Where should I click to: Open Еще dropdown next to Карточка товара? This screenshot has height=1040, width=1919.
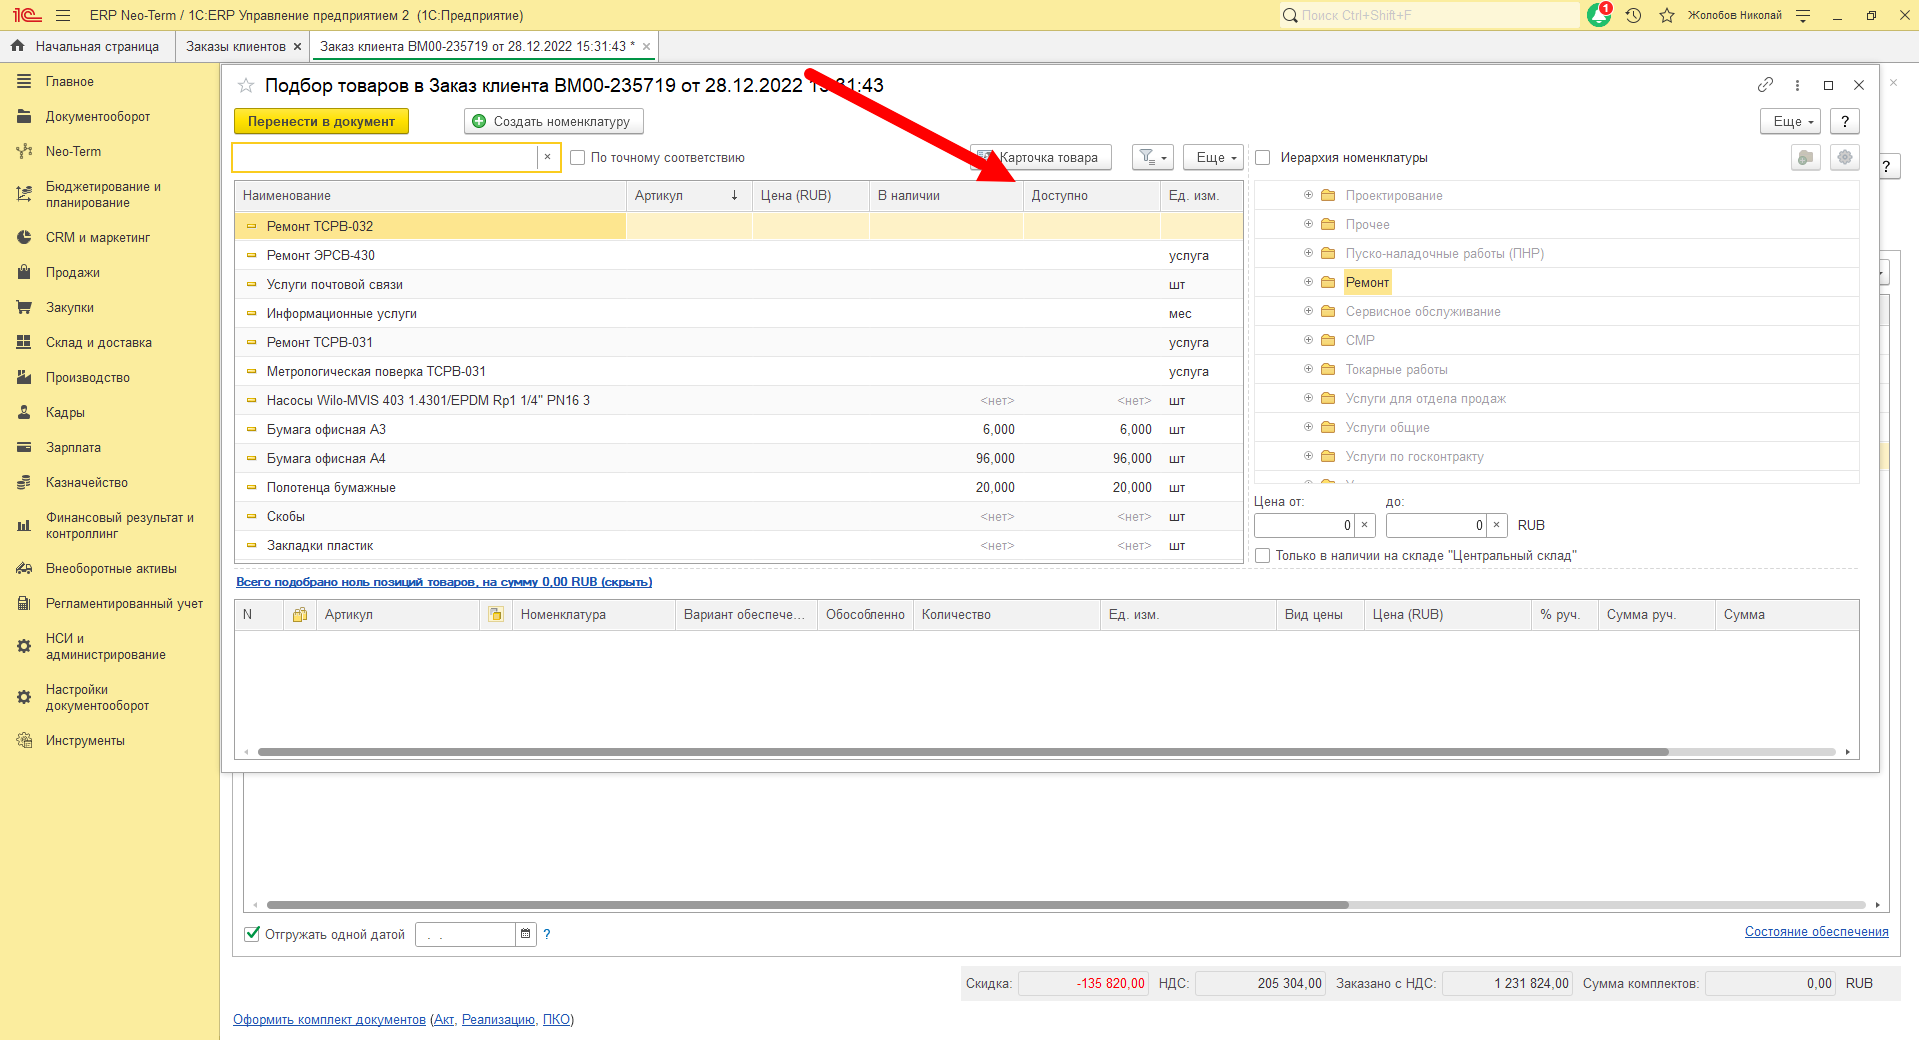click(1213, 157)
